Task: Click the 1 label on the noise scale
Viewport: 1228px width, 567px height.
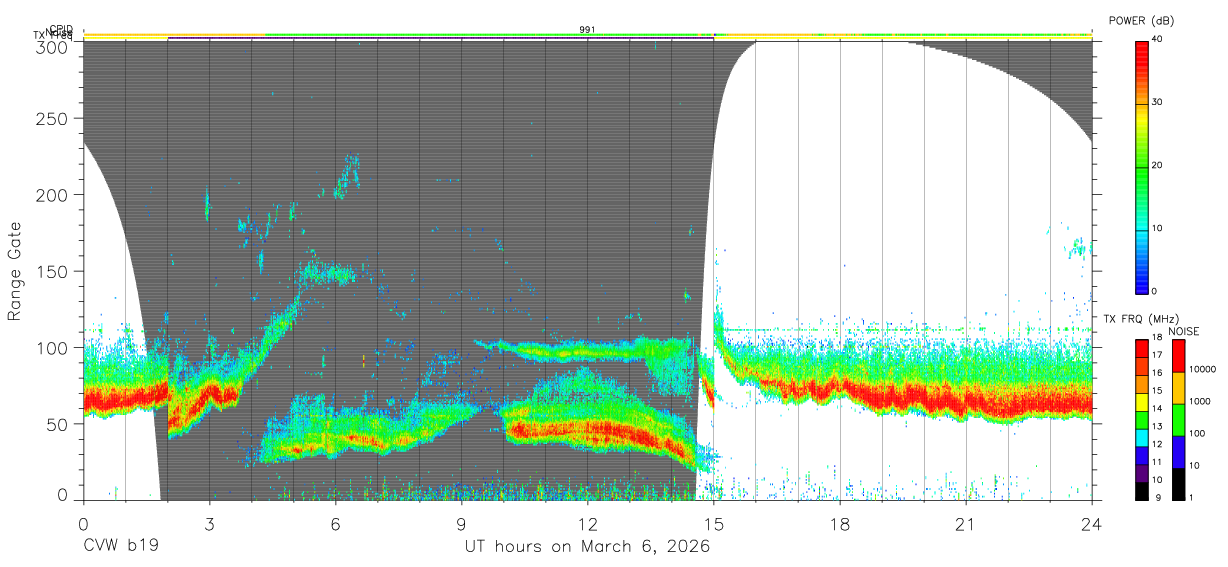Action: 1191,498
